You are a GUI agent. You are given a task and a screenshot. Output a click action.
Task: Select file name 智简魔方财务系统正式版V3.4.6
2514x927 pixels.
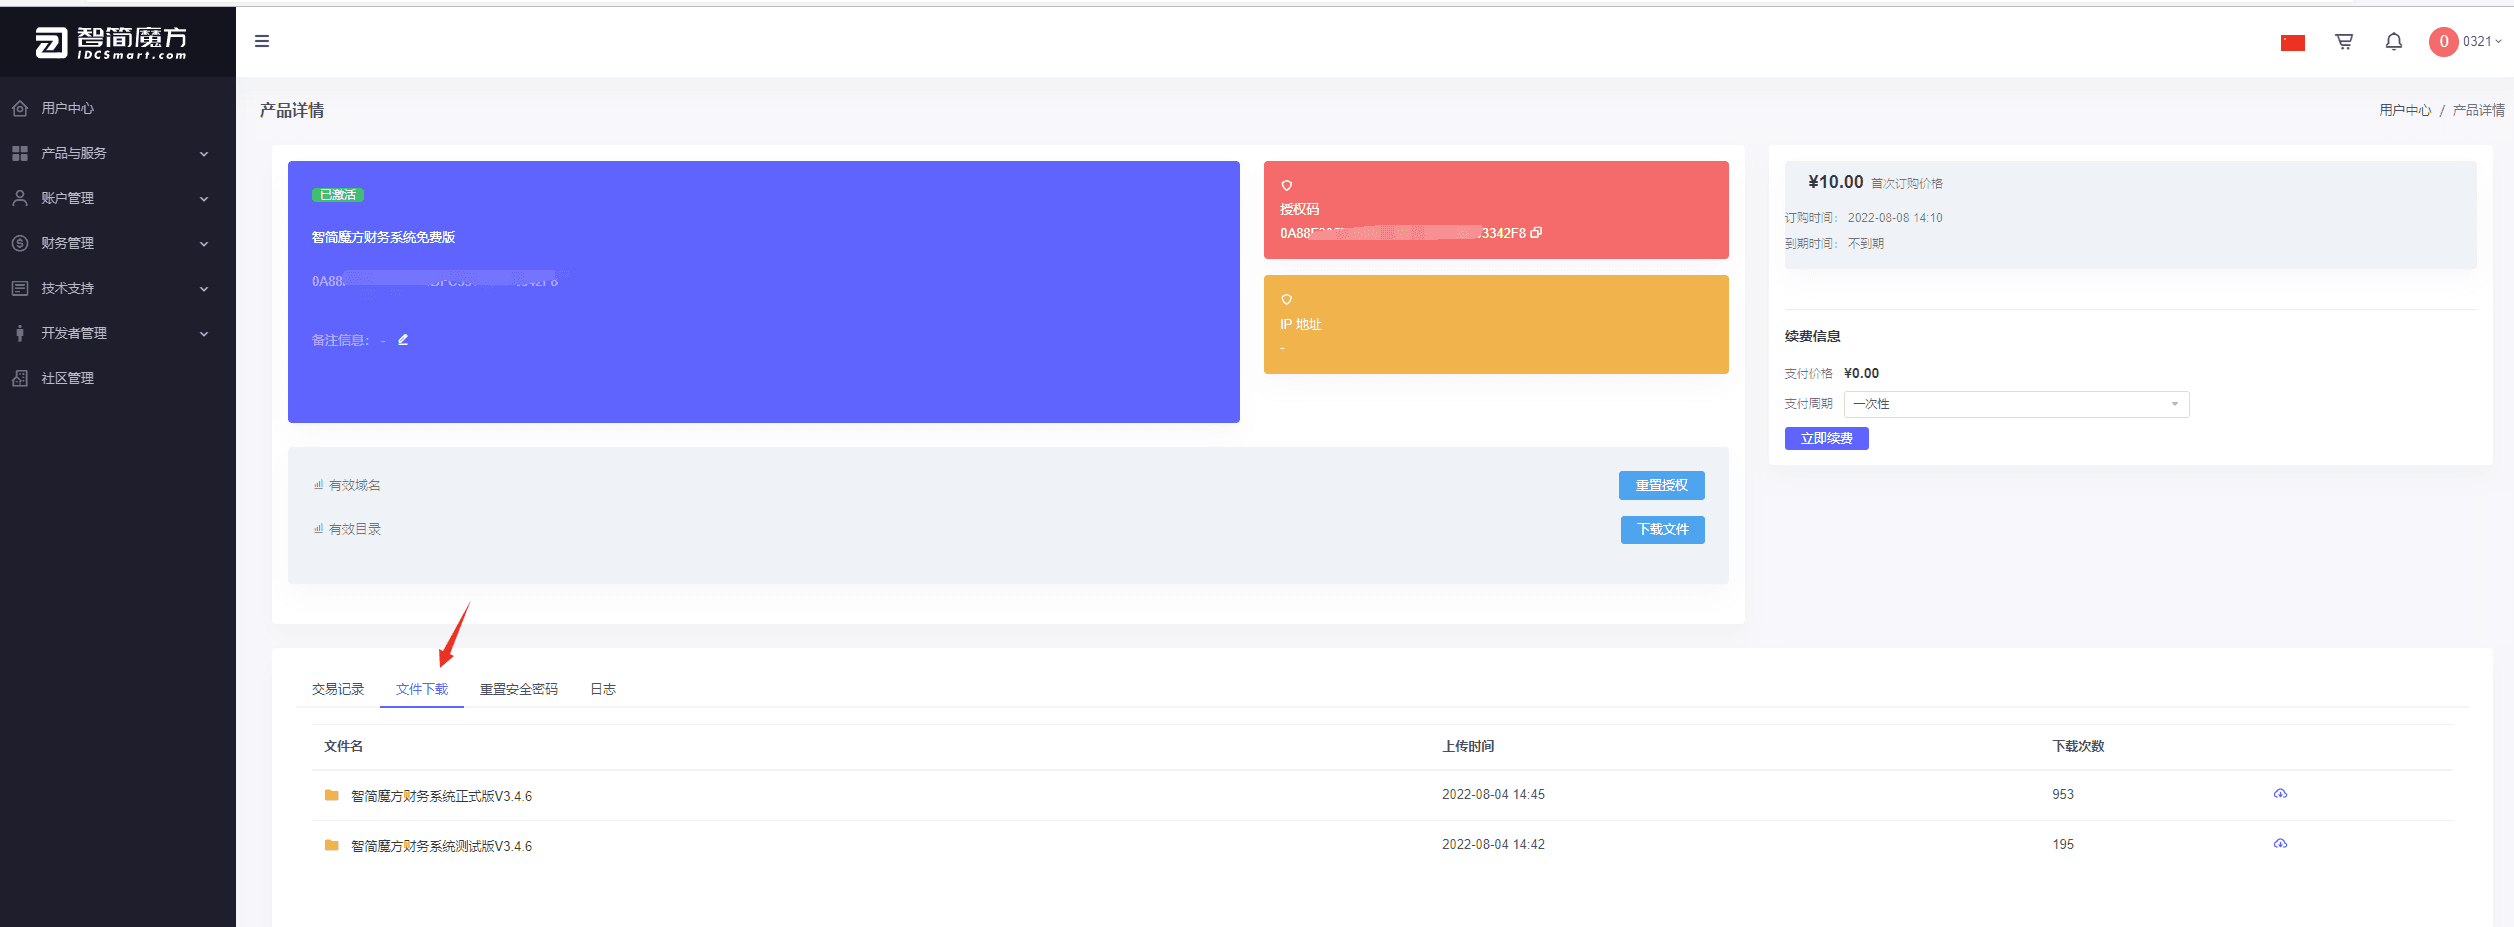coord(441,796)
